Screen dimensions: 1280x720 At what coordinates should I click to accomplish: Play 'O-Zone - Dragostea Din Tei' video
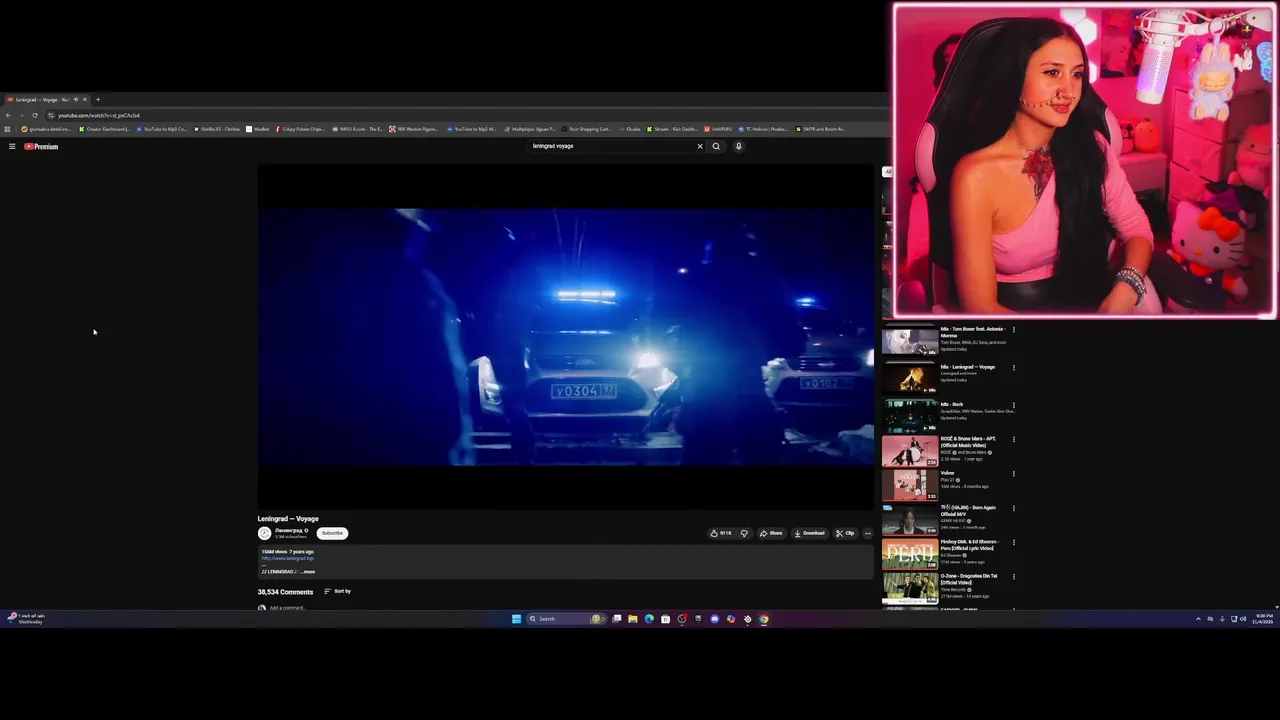910,588
